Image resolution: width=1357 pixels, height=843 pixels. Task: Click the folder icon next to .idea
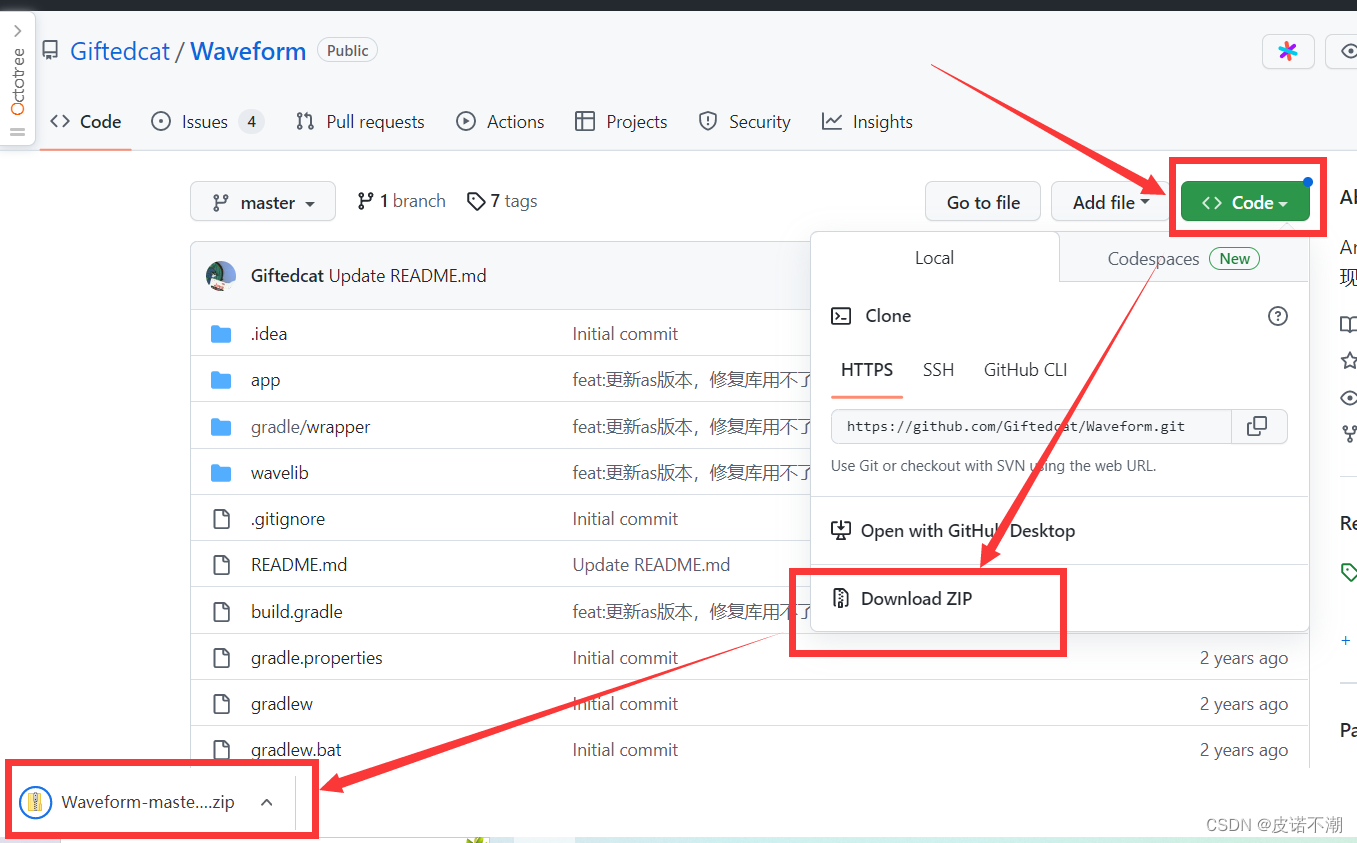click(221, 334)
